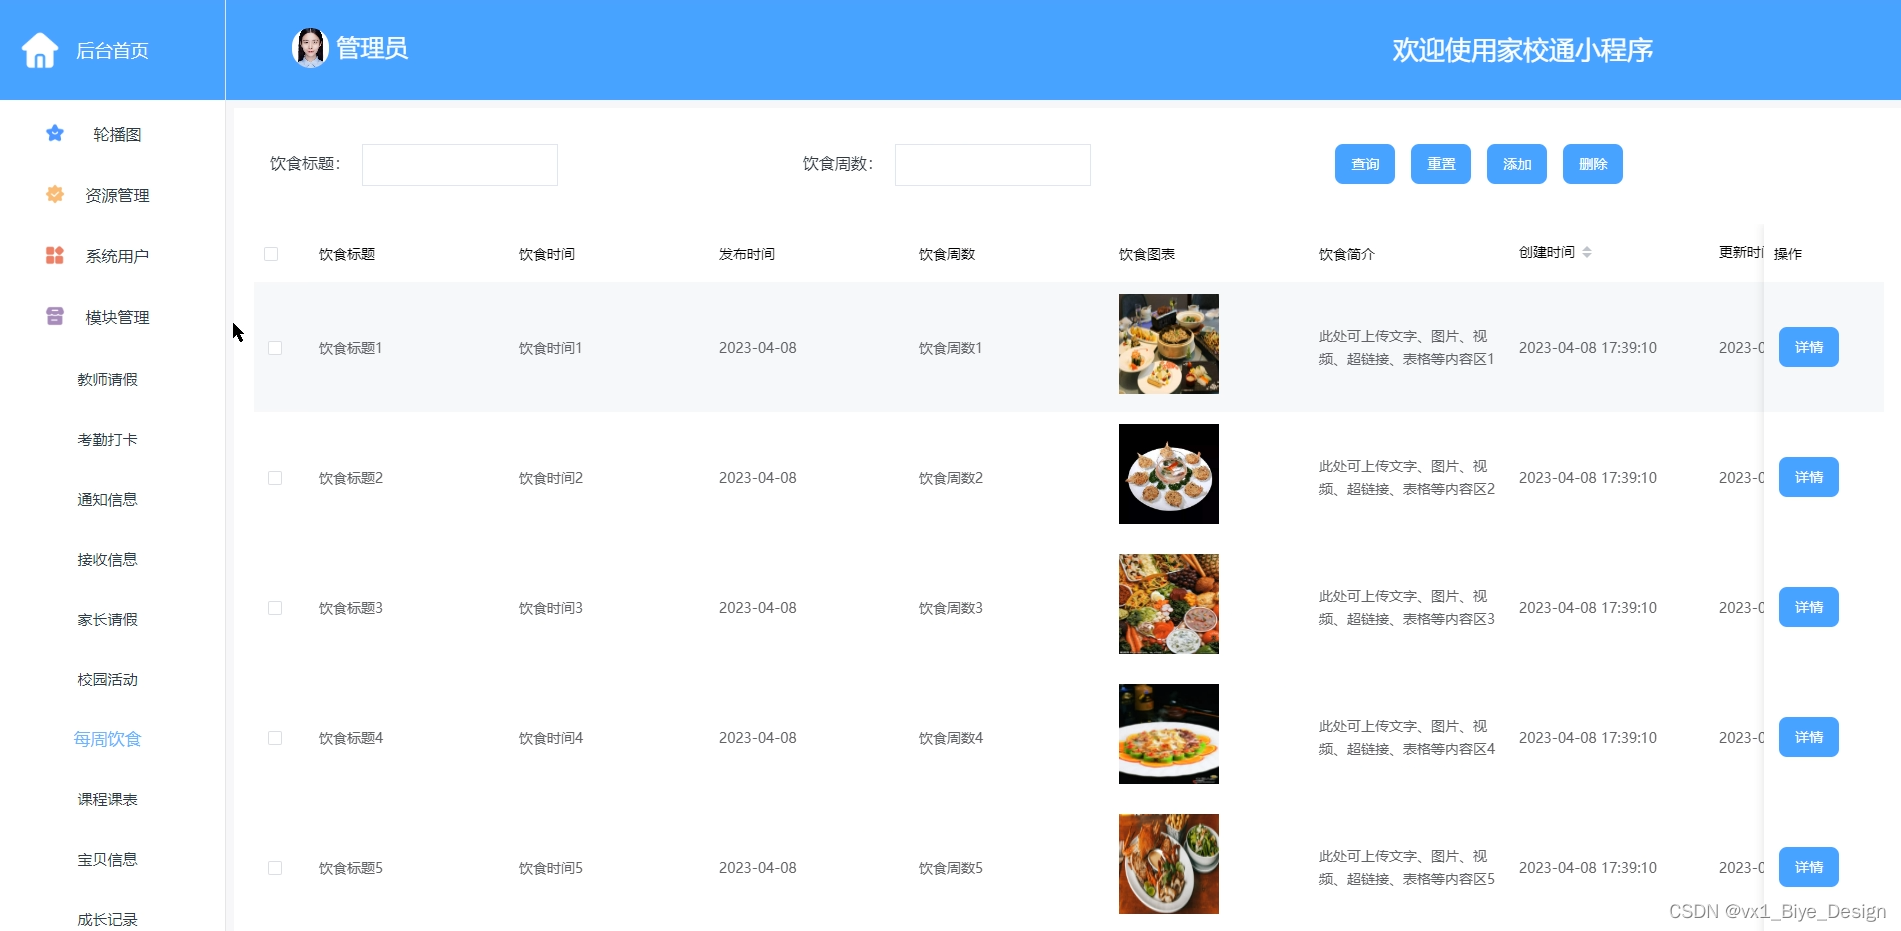Open 课程课表 in the sidebar
The image size is (1901, 931).
pyautogui.click(x=108, y=799)
